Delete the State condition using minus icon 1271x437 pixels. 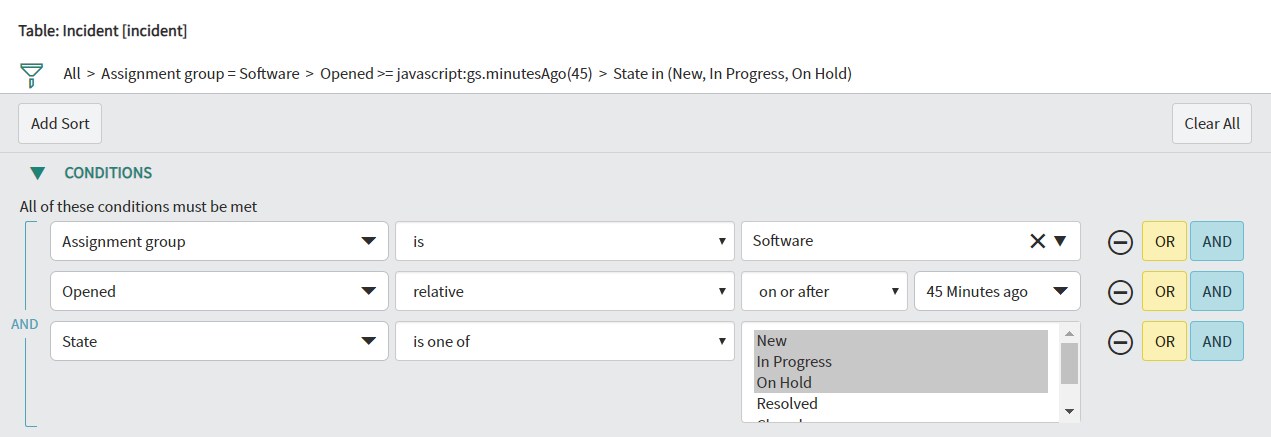(x=1121, y=342)
